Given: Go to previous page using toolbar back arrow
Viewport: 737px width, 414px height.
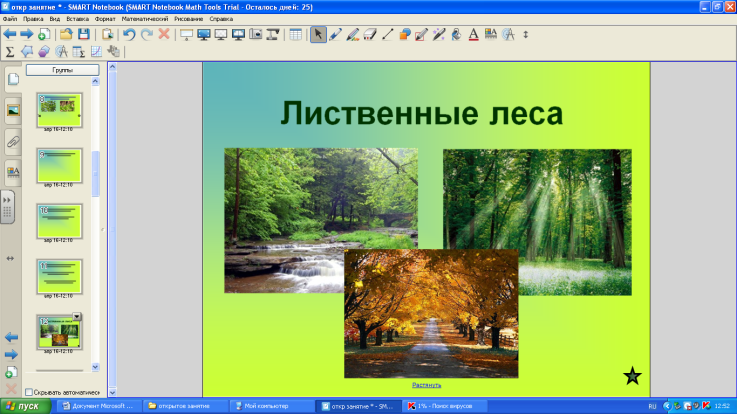Looking at the screenshot, I should 9,34.
